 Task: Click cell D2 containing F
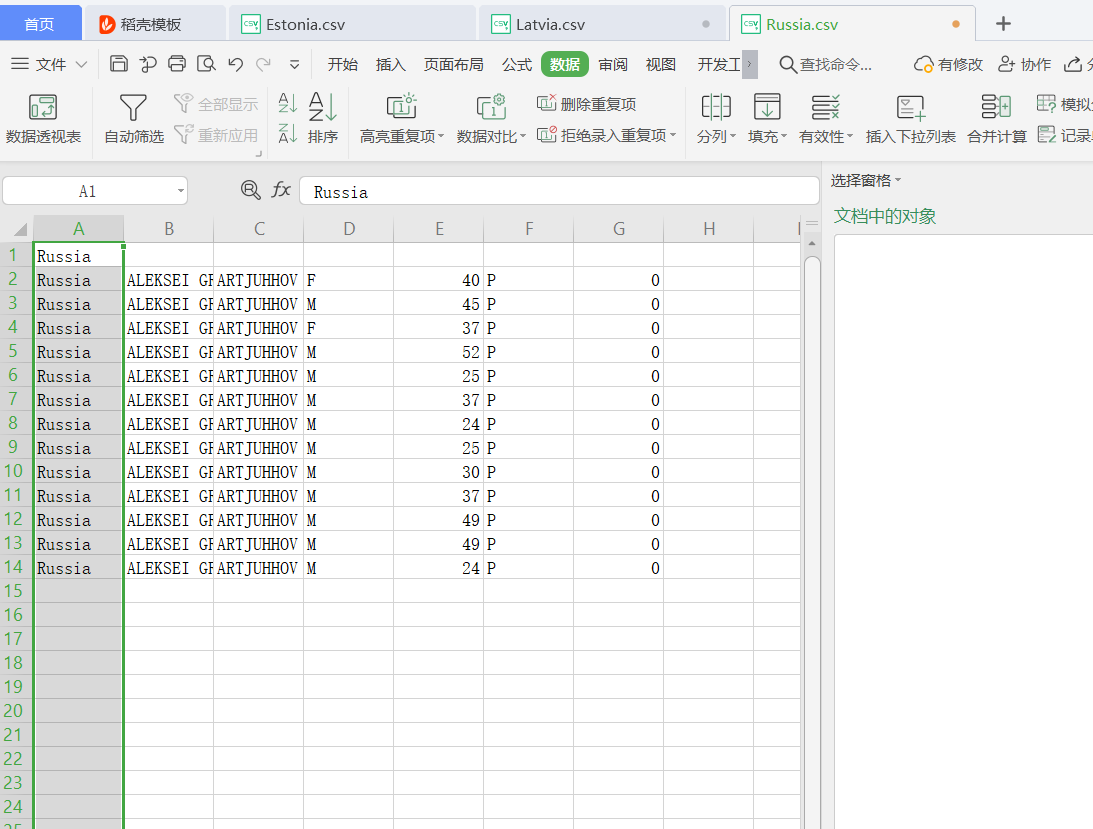pyautogui.click(x=349, y=280)
